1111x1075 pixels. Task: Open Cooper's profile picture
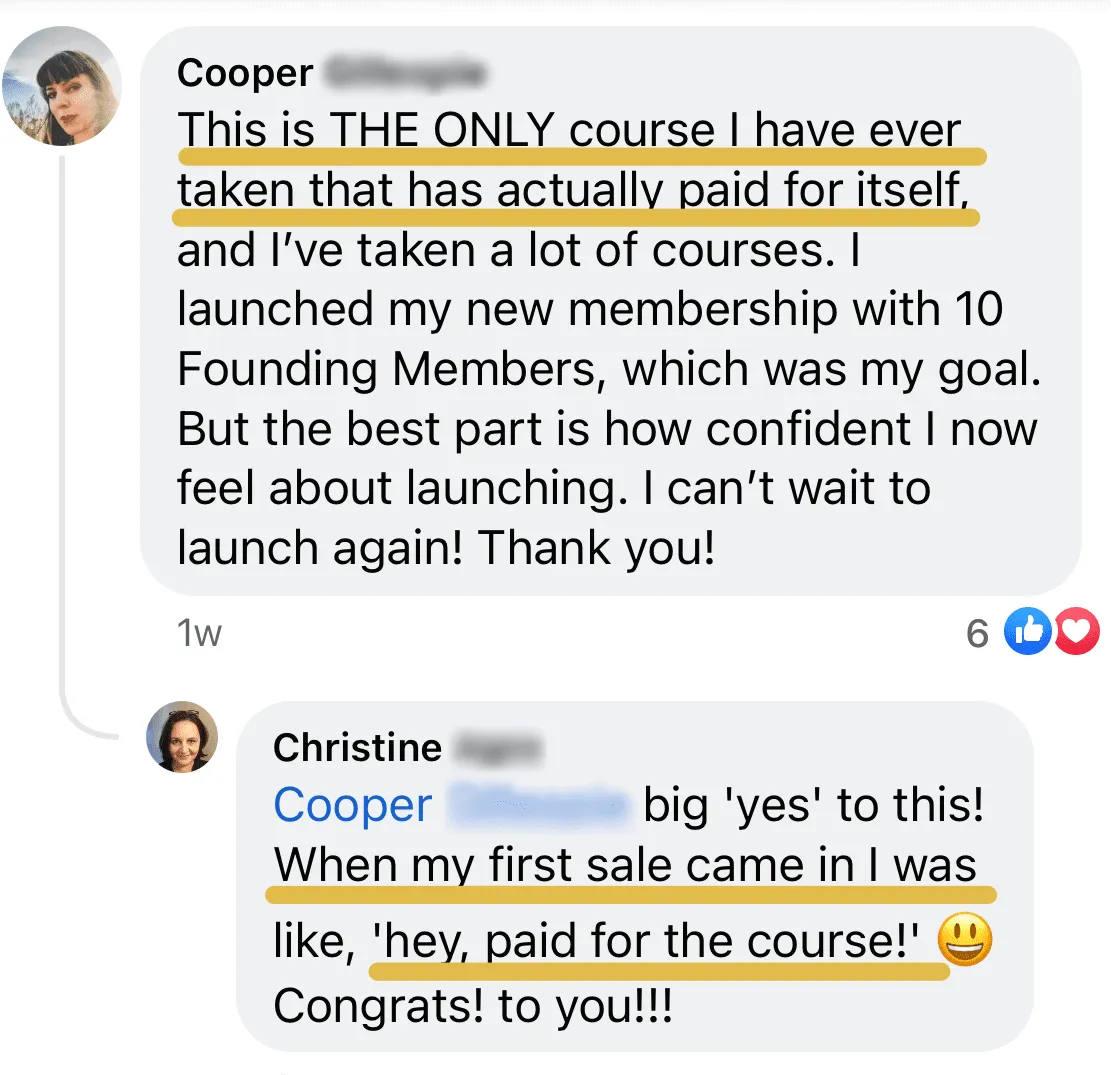pyautogui.click(x=62, y=86)
